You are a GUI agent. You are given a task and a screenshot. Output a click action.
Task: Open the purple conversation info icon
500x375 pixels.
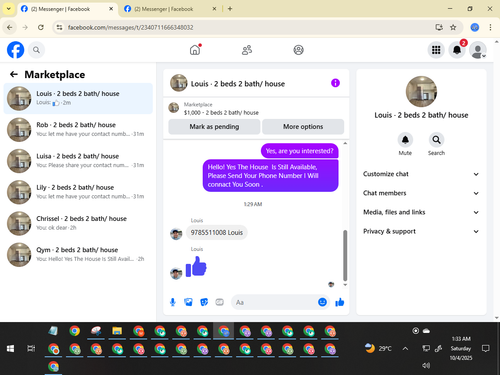335,83
